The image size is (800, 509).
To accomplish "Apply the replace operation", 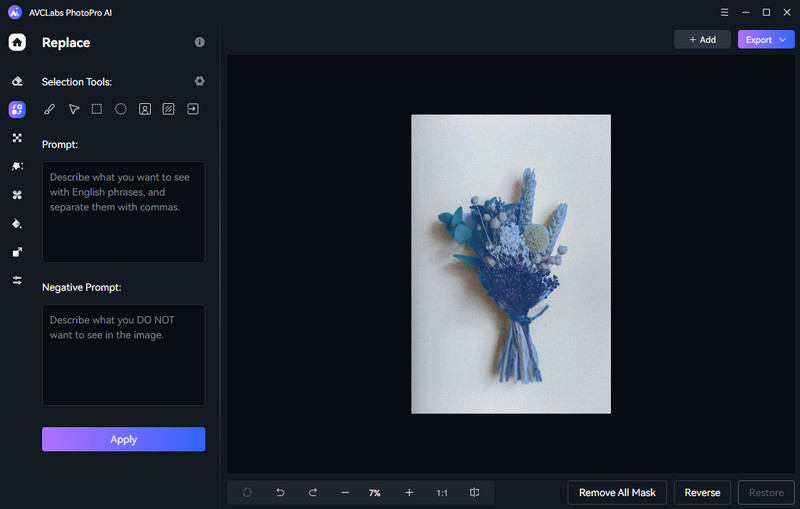I will tap(123, 439).
